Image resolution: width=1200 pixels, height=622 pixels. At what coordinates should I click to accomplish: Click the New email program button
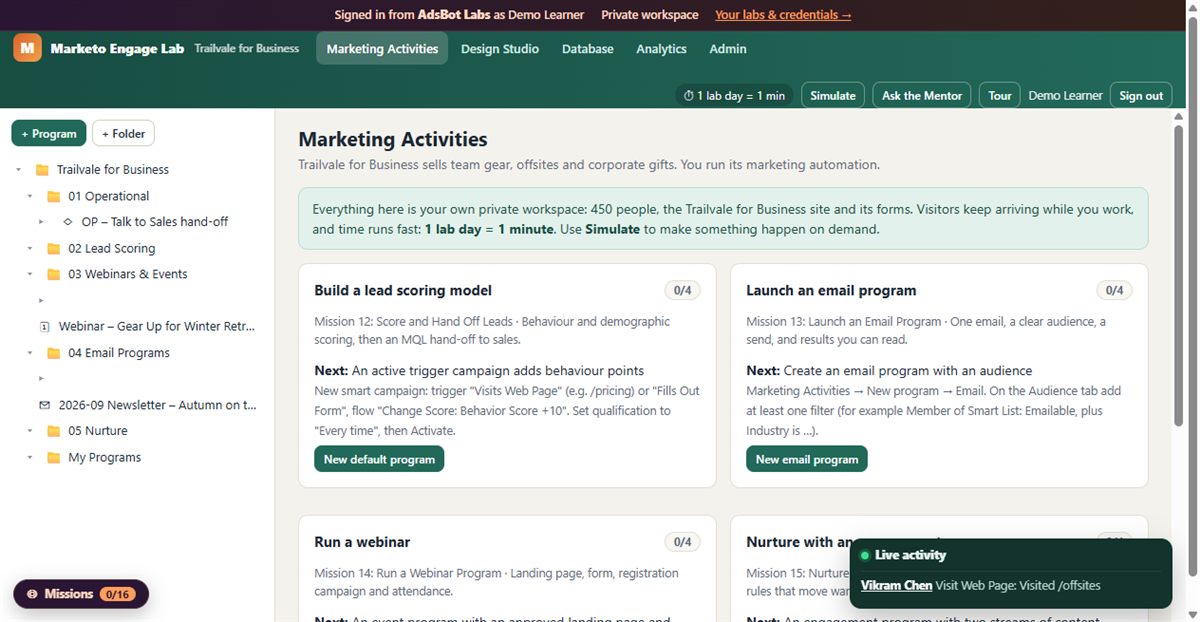[x=807, y=459]
